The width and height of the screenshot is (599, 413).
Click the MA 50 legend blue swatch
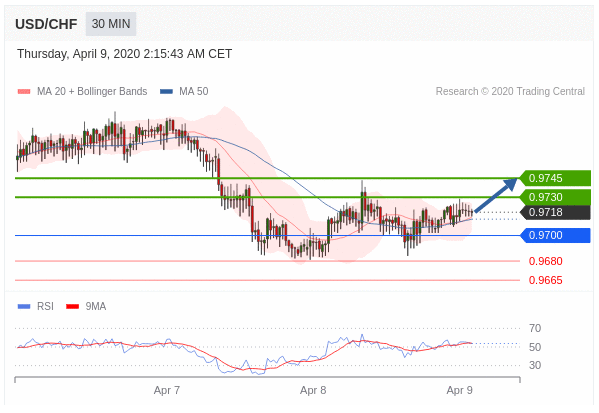click(x=167, y=92)
